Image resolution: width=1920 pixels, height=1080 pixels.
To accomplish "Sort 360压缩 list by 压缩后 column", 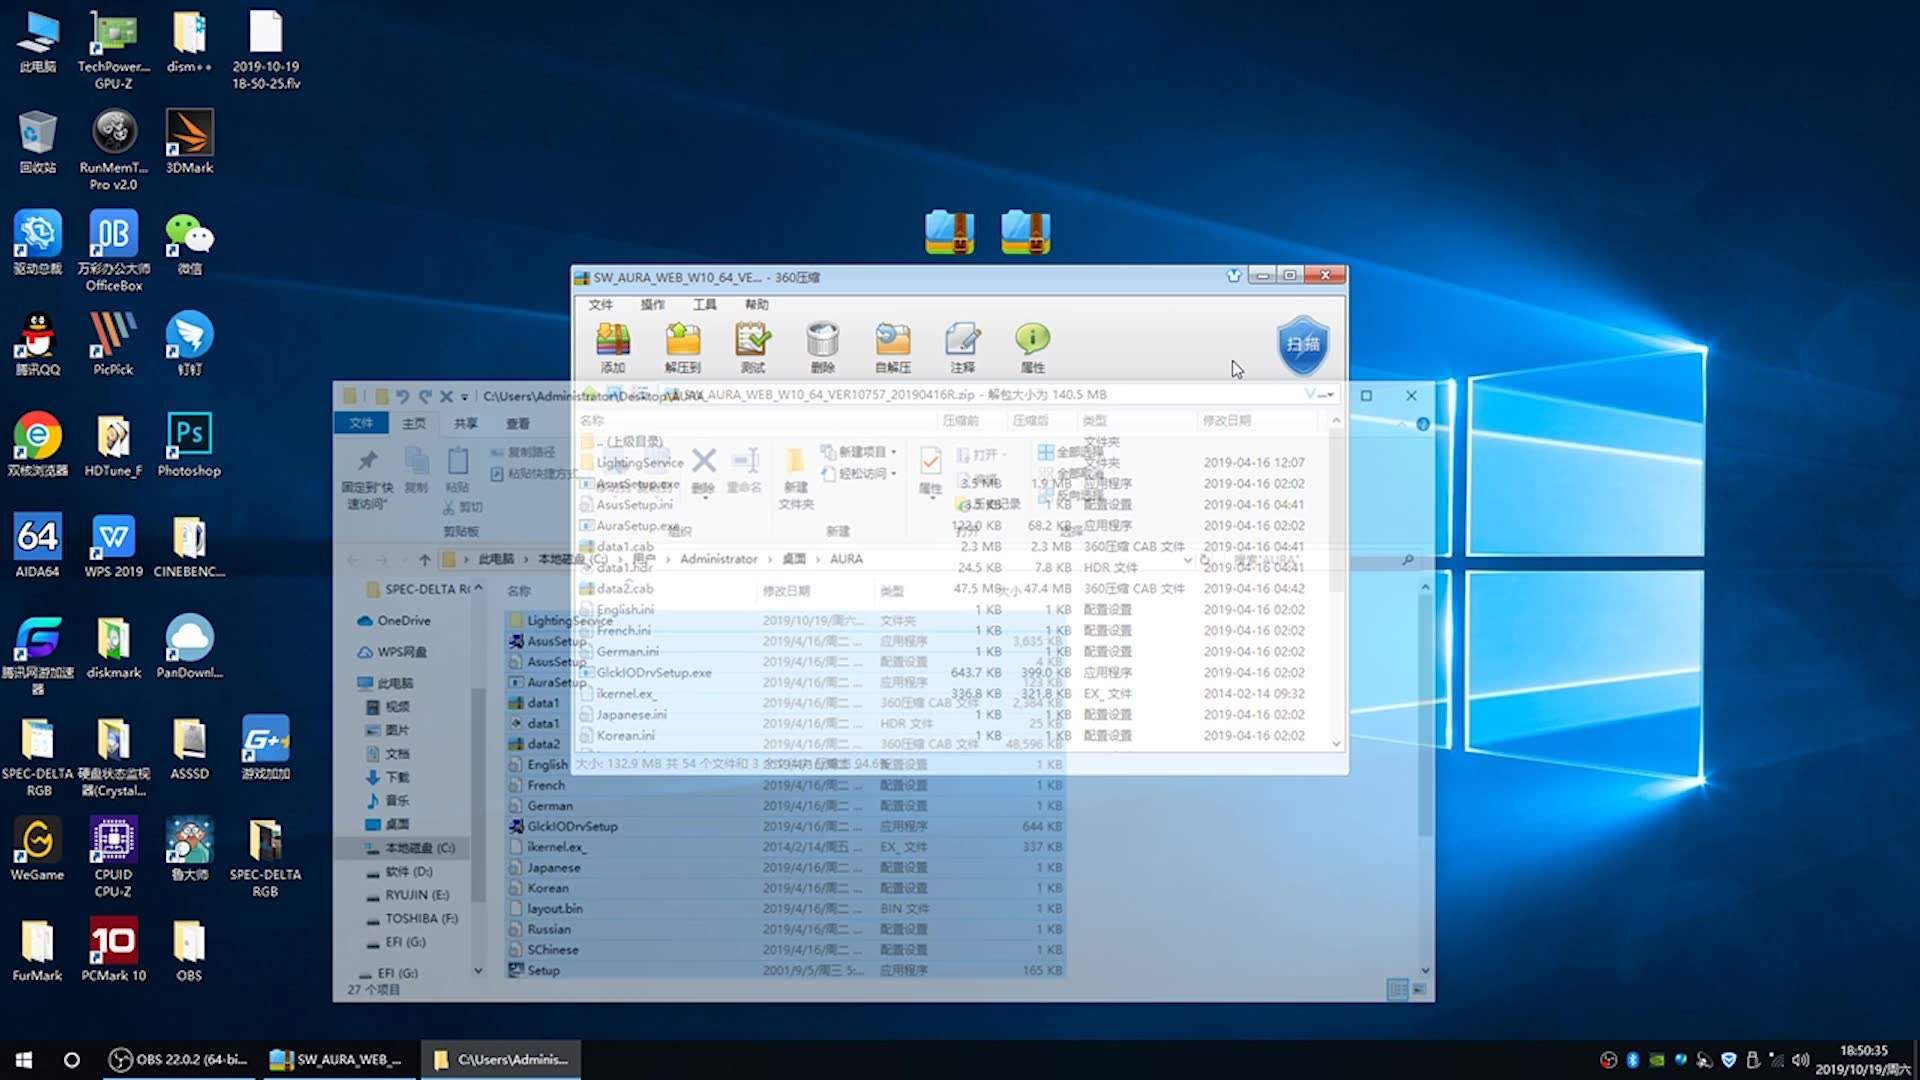I will coord(1031,420).
